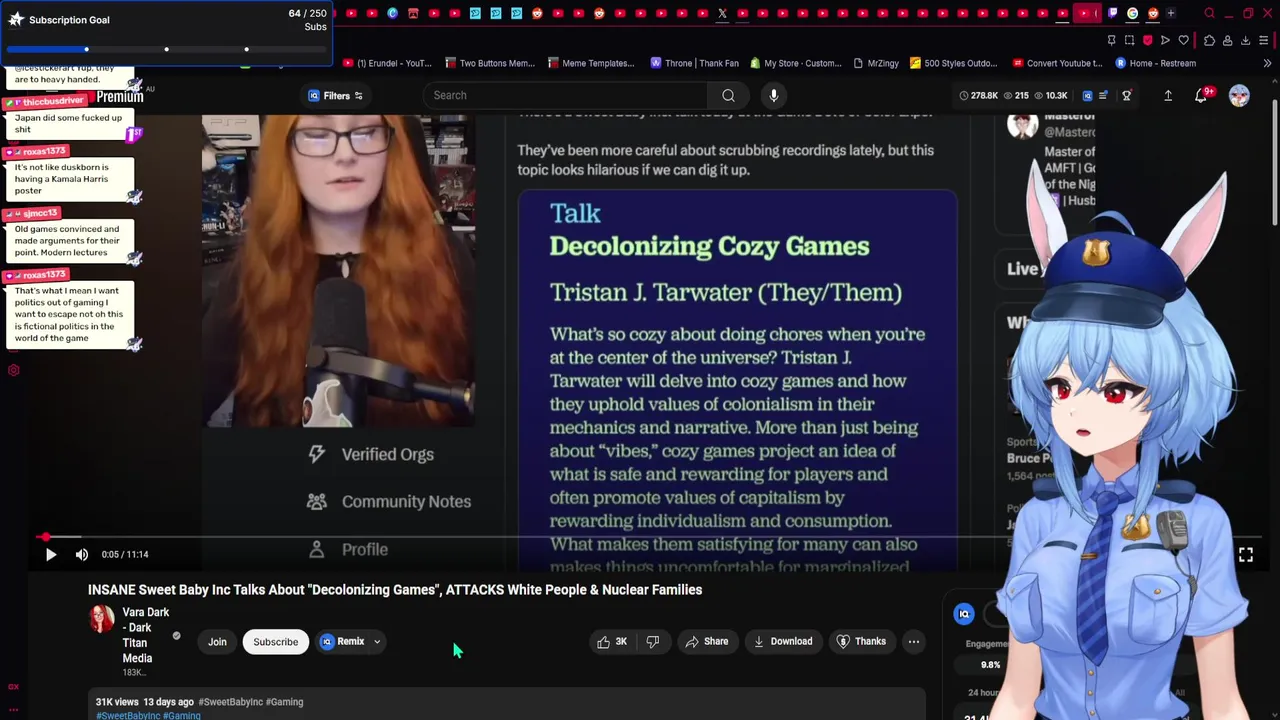Open the Throne Thank Fan bookmark
Screen dimensions: 1280x720
click(x=695, y=63)
